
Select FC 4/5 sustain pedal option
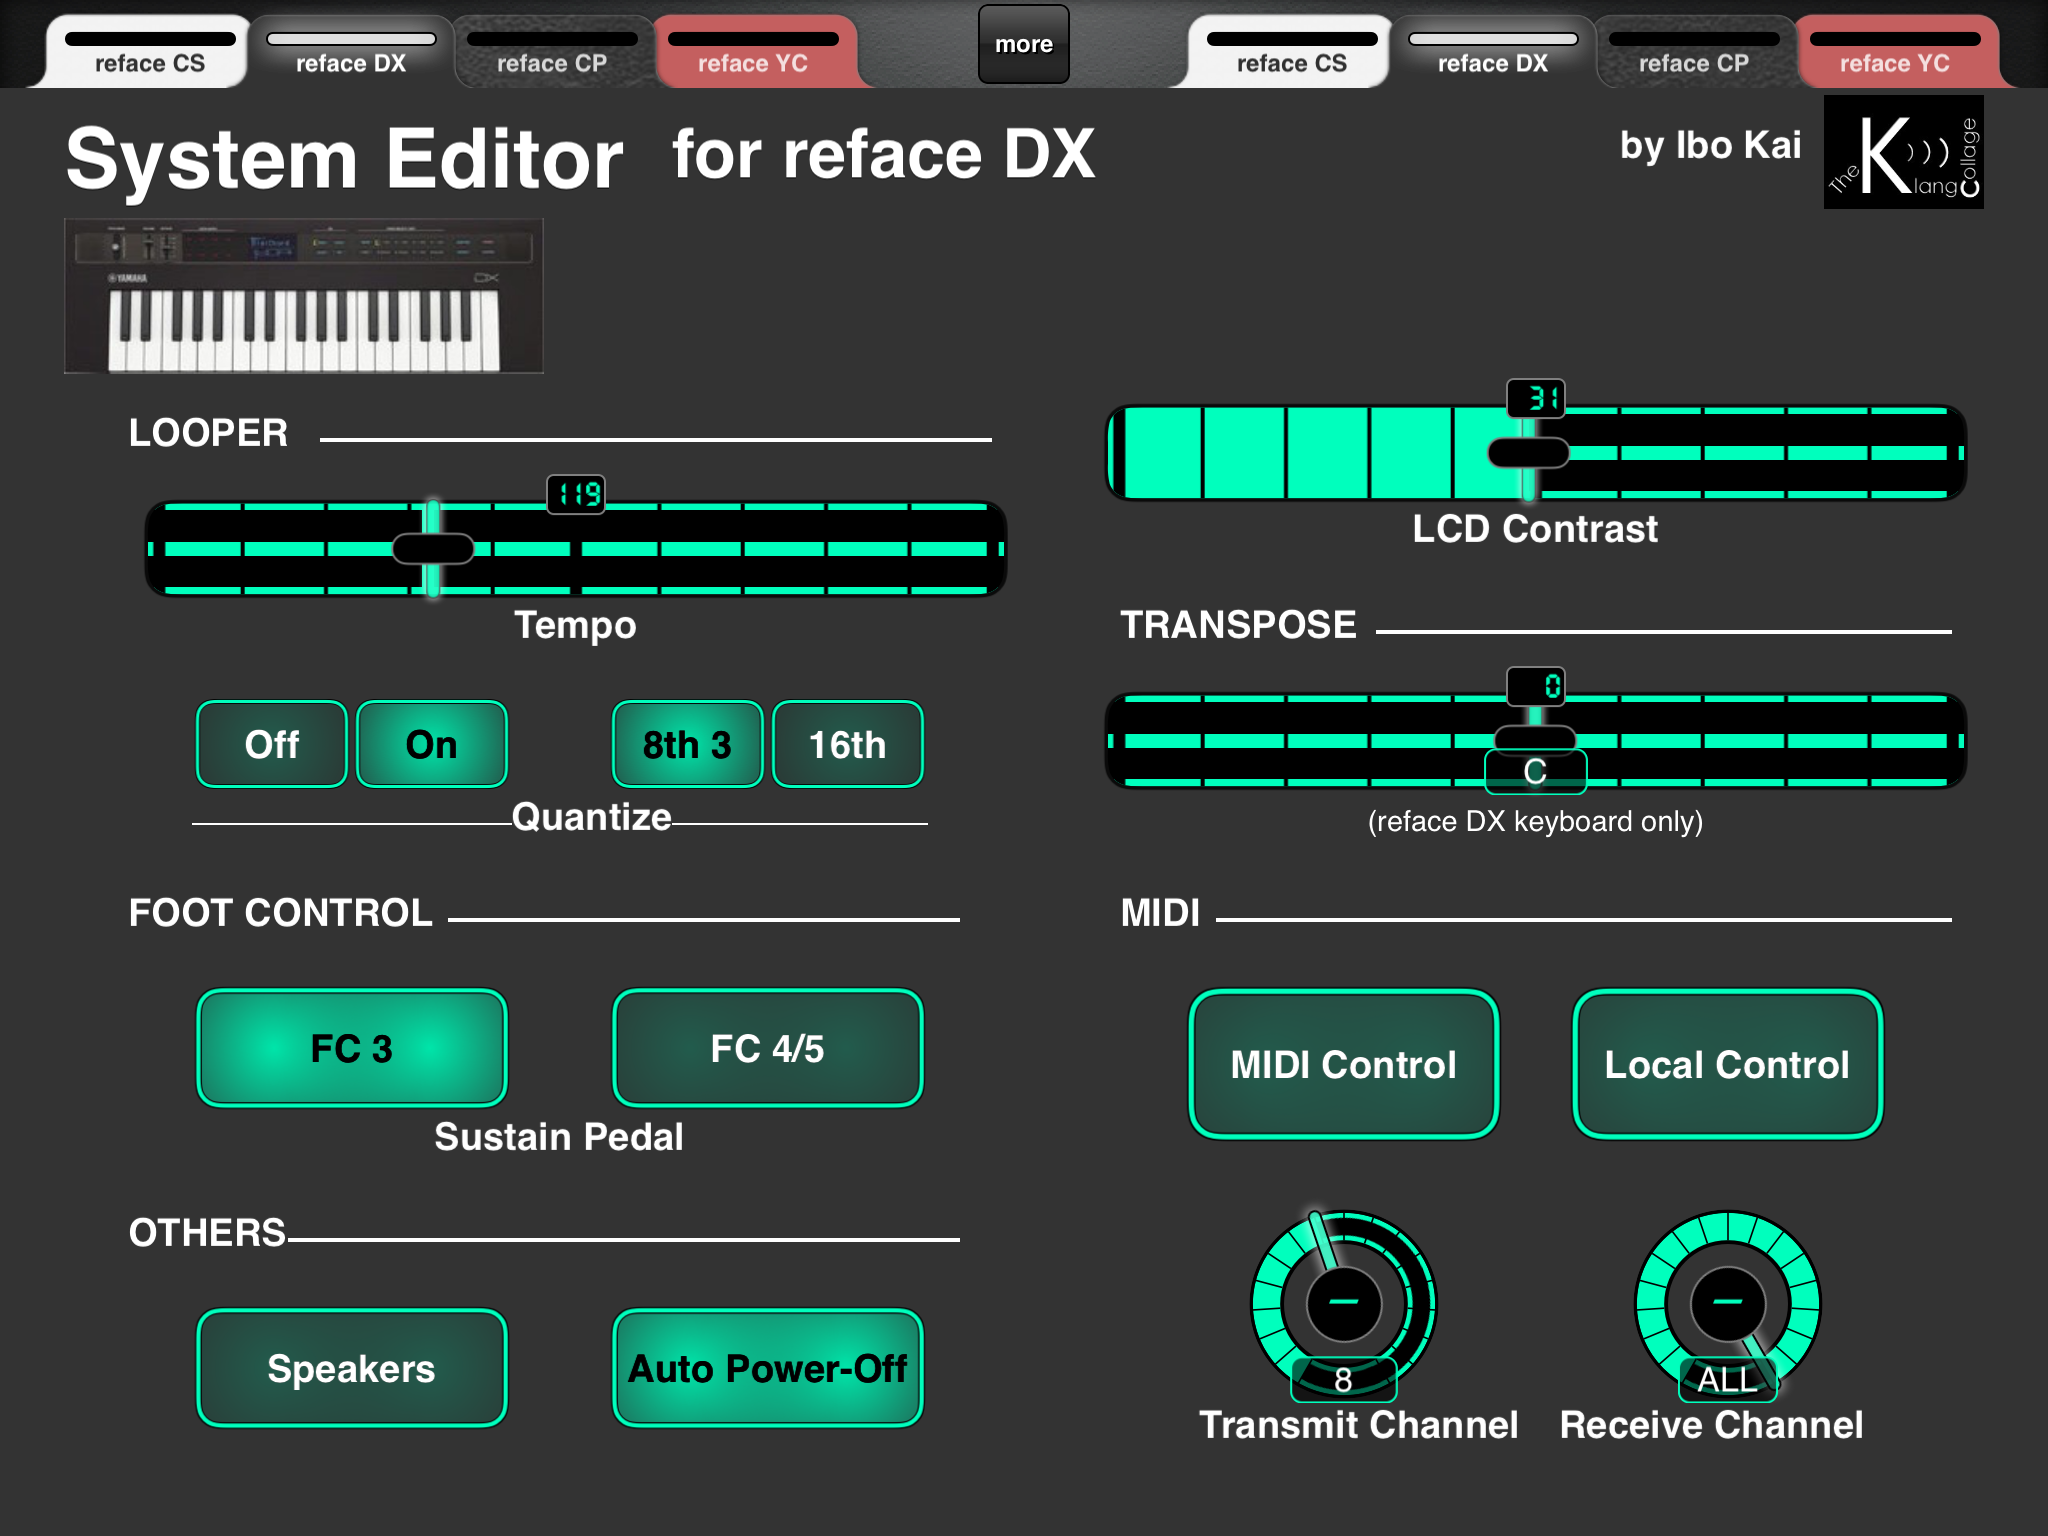[x=768, y=1048]
